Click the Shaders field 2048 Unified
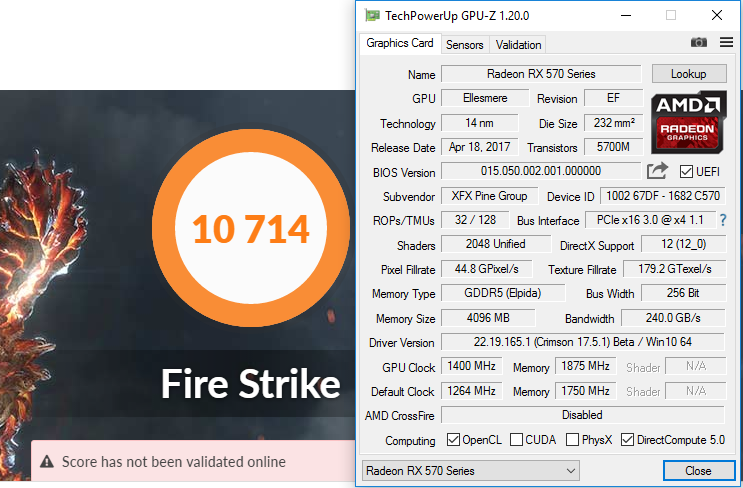This screenshot has height=488, width=743. coord(496,244)
